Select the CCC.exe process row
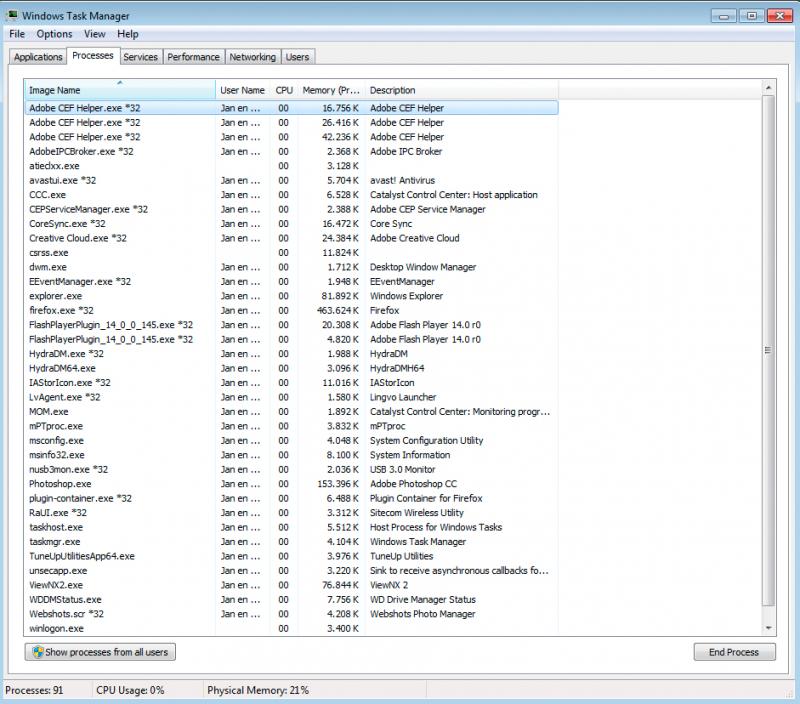800x704 pixels. click(291, 195)
